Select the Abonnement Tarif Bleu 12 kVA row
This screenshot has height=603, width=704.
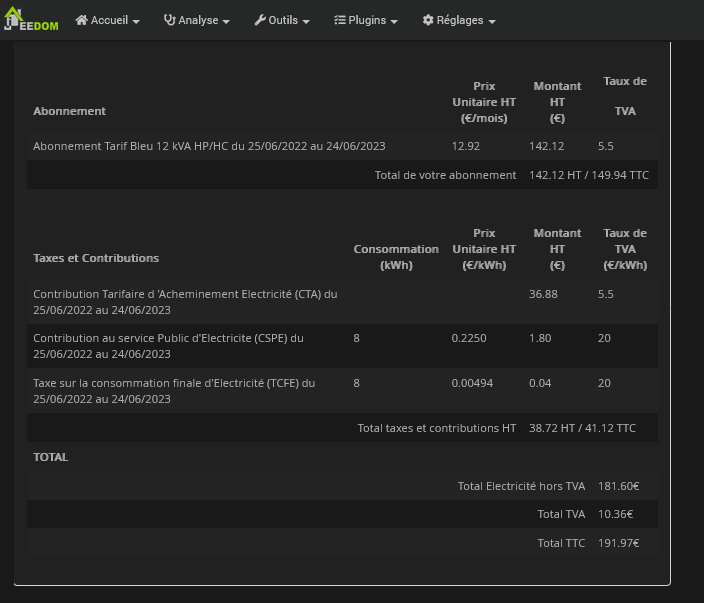209,146
